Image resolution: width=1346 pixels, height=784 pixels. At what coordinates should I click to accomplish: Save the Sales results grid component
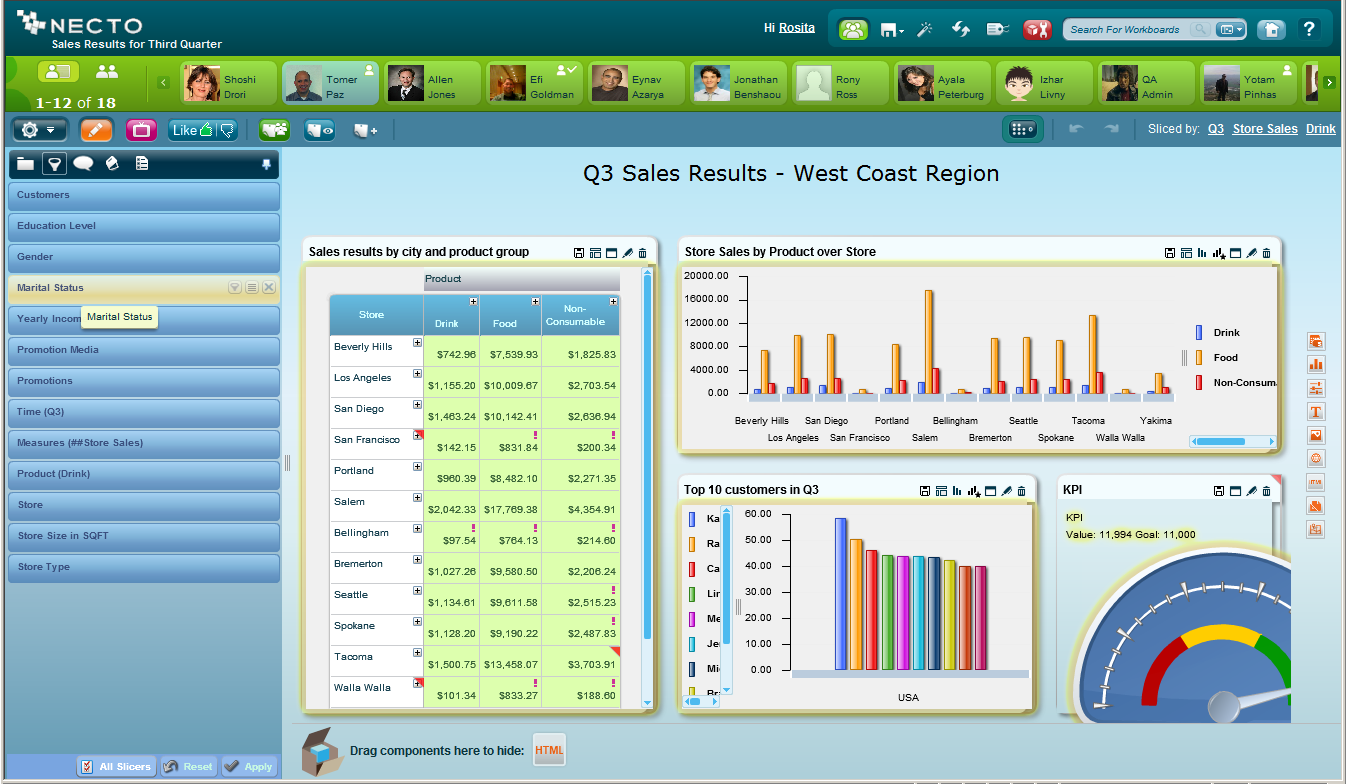579,253
